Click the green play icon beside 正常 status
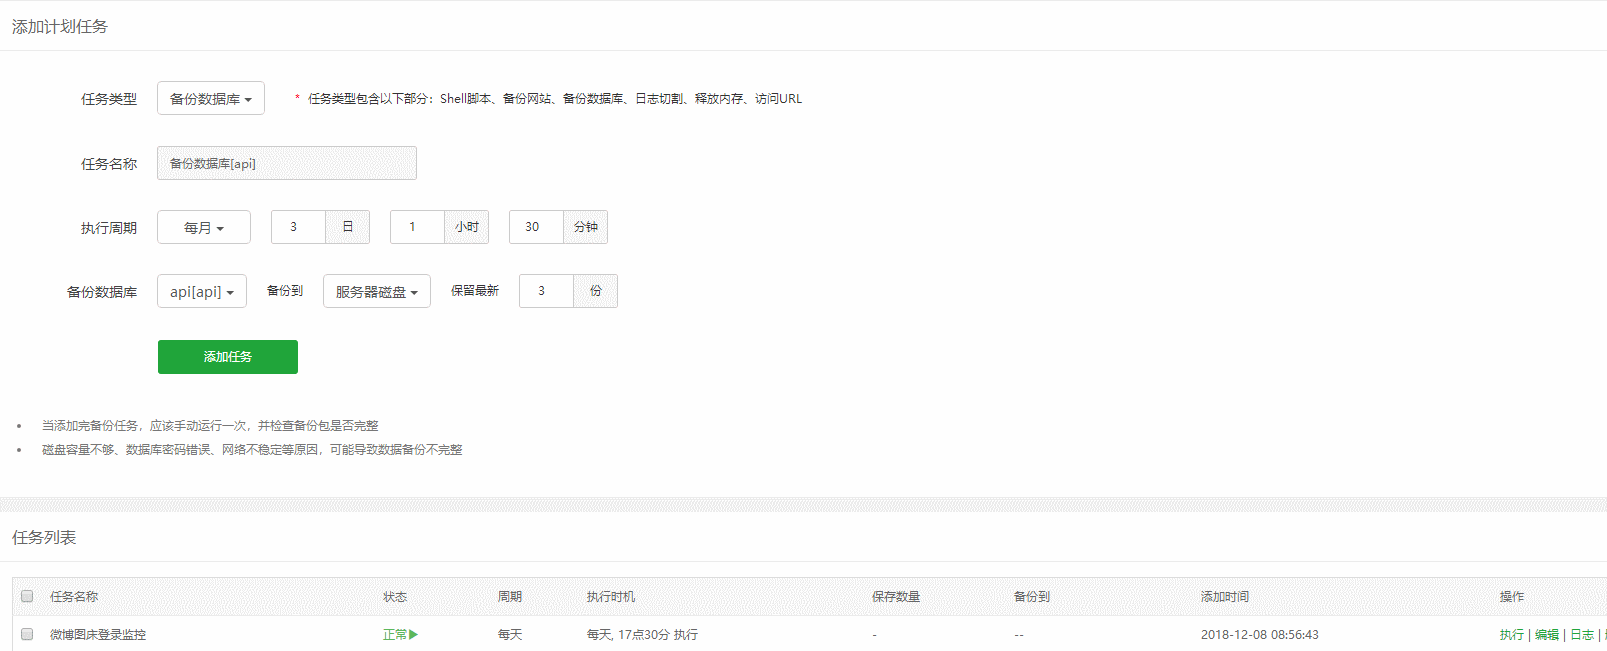The image size is (1607, 651). tap(414, 634)
